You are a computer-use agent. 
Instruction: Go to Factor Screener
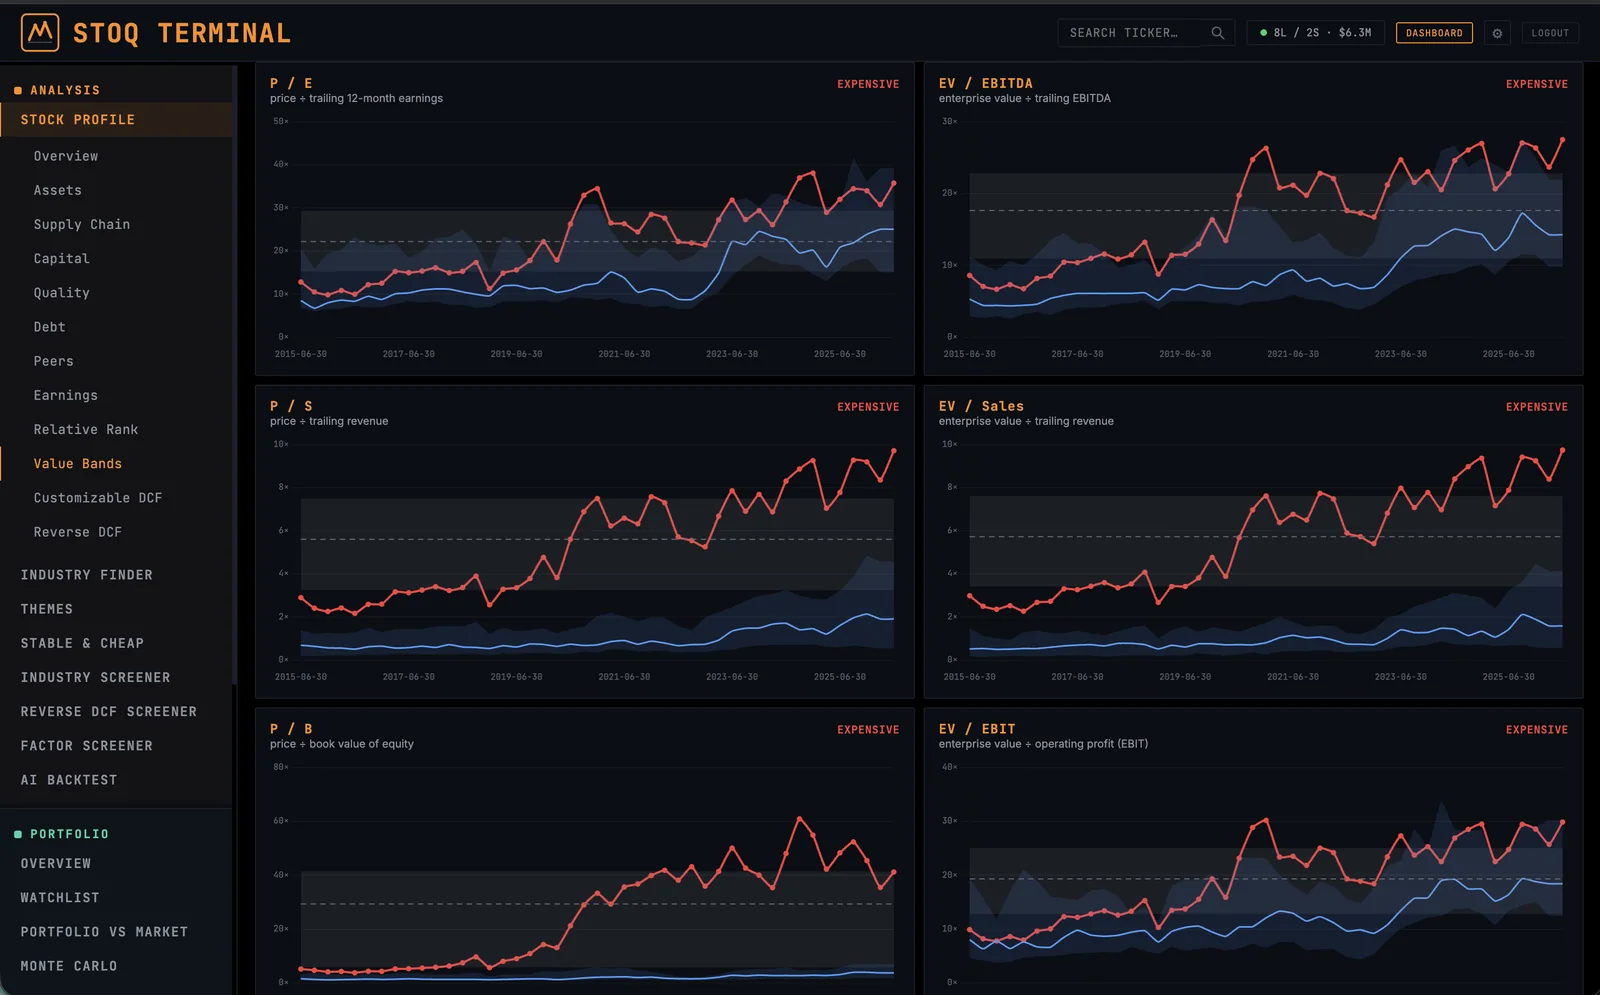(x=87, y=746)
